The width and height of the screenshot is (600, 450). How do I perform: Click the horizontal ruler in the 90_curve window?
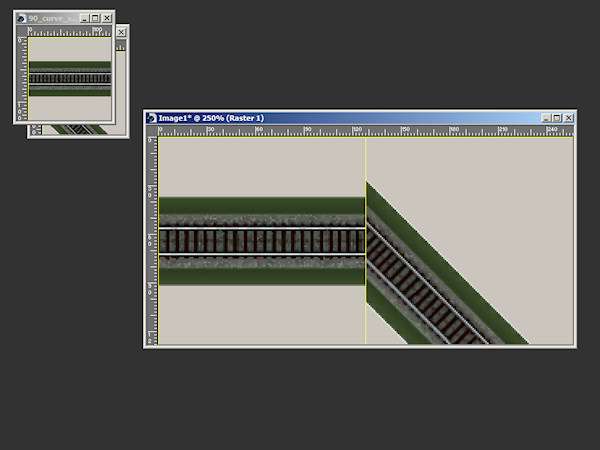pos(70,32)
